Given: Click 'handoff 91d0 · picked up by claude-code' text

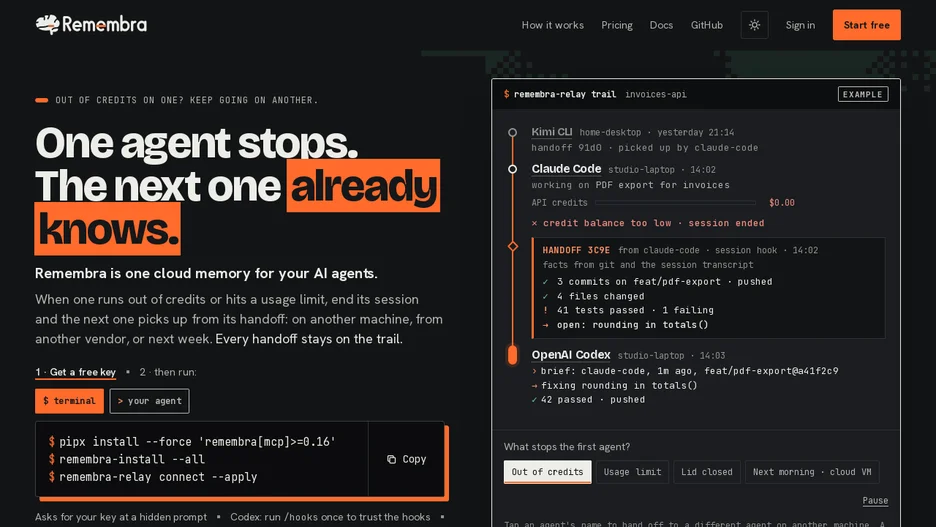Looking at the screenshot, I should click(x=645, y=148).
